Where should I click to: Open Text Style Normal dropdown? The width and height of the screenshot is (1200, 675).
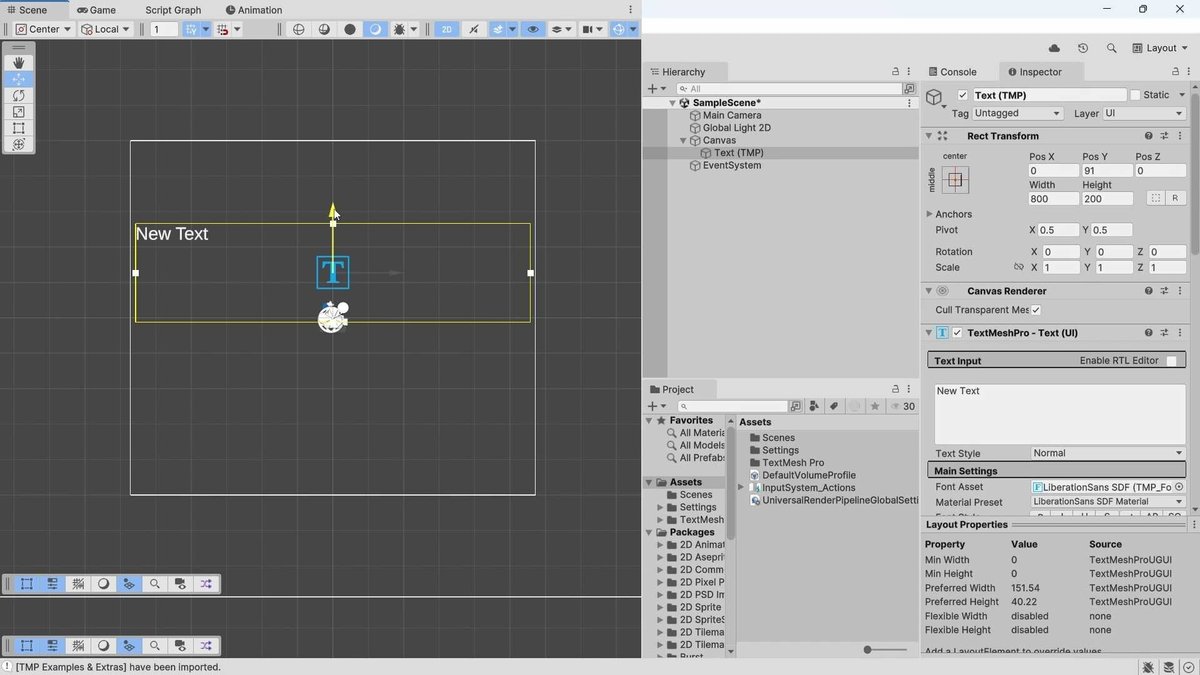point(1108,453)
